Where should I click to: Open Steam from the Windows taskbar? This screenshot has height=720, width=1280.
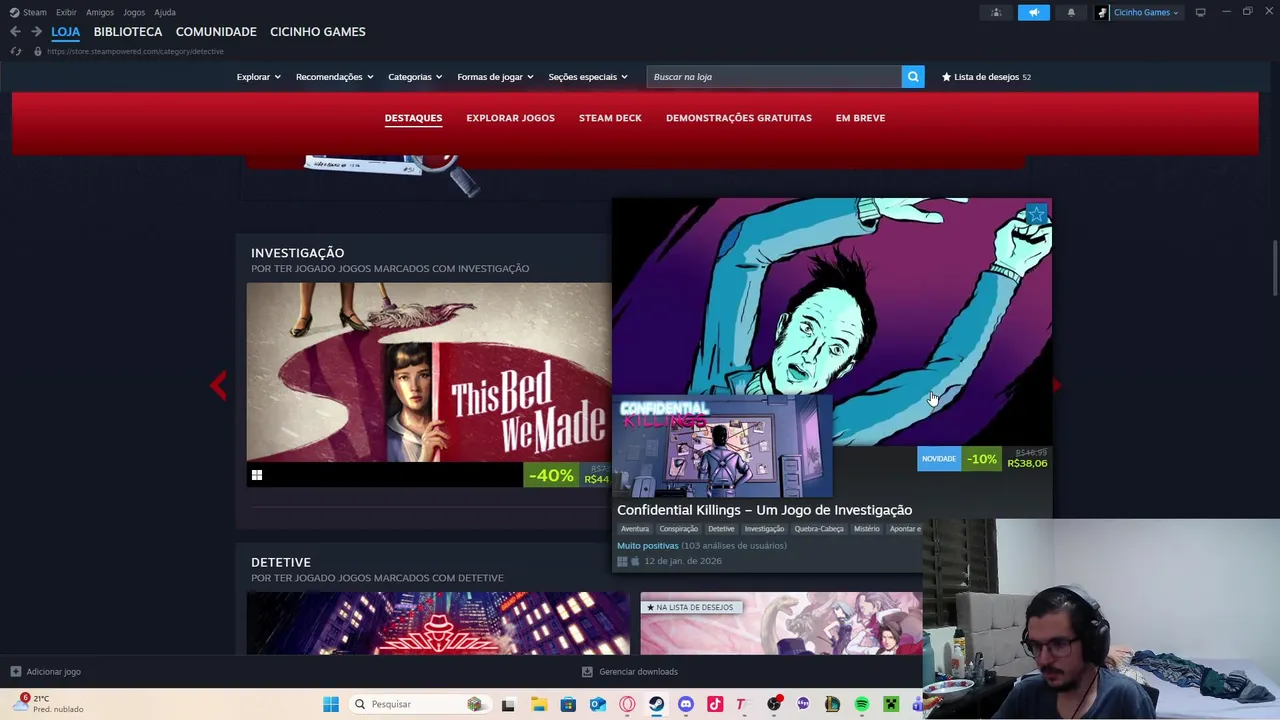[x=656, y=704]
